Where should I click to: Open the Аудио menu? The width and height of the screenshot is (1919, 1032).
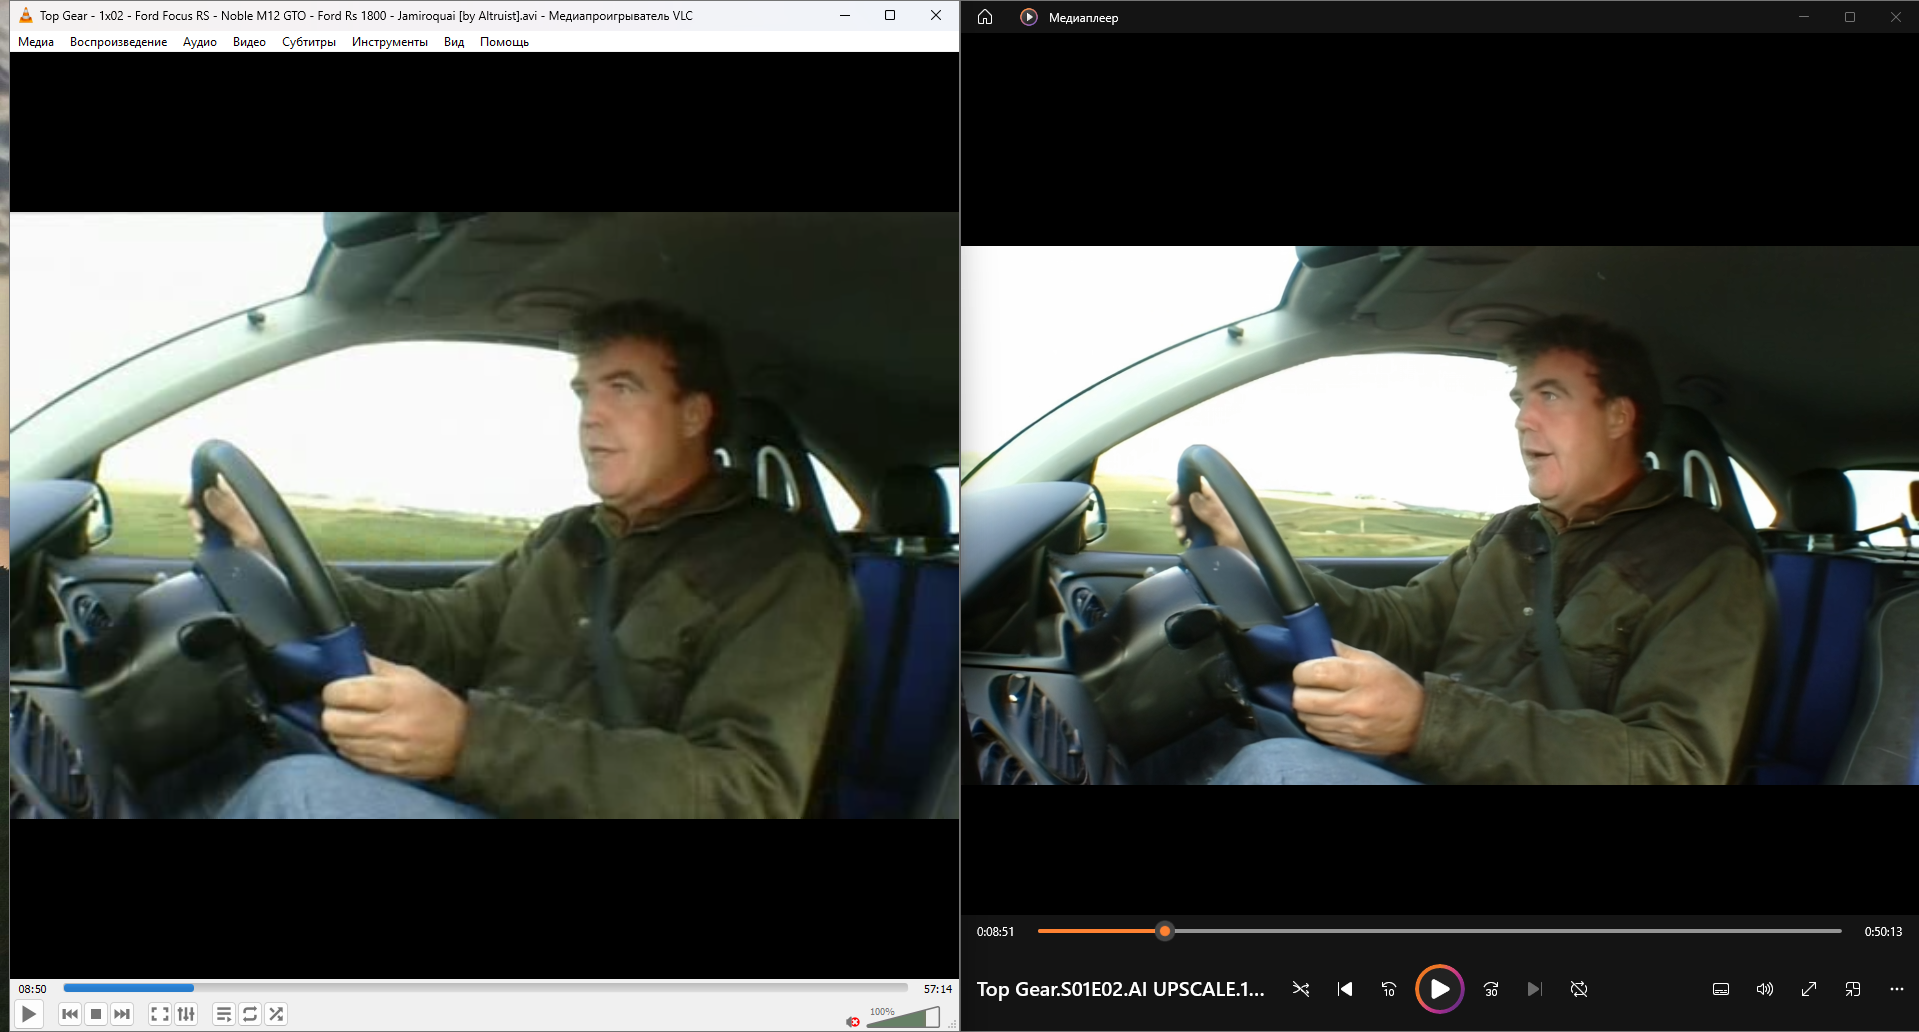200,42
